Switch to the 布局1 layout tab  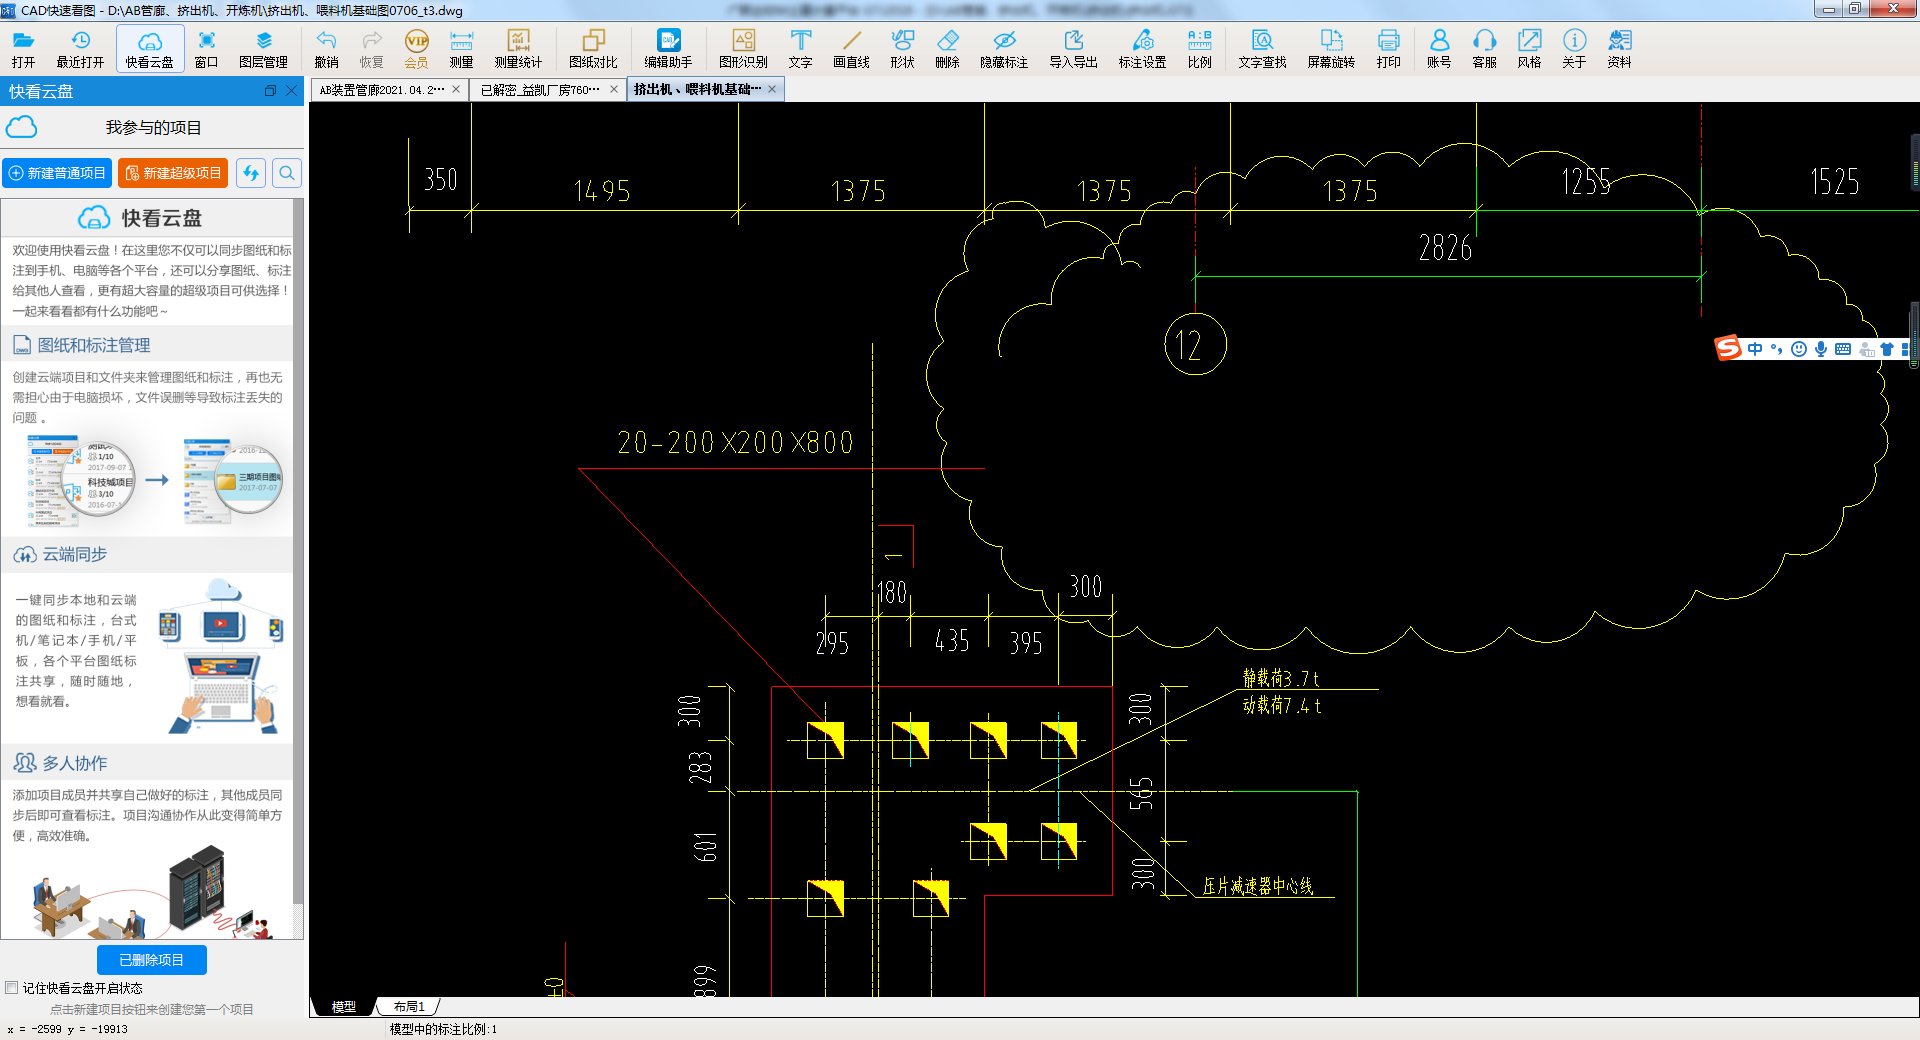point(408,1007)
